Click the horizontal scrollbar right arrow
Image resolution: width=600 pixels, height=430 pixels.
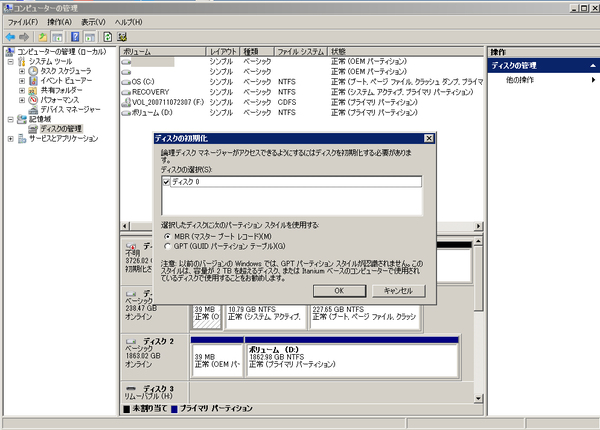[478, 226]
